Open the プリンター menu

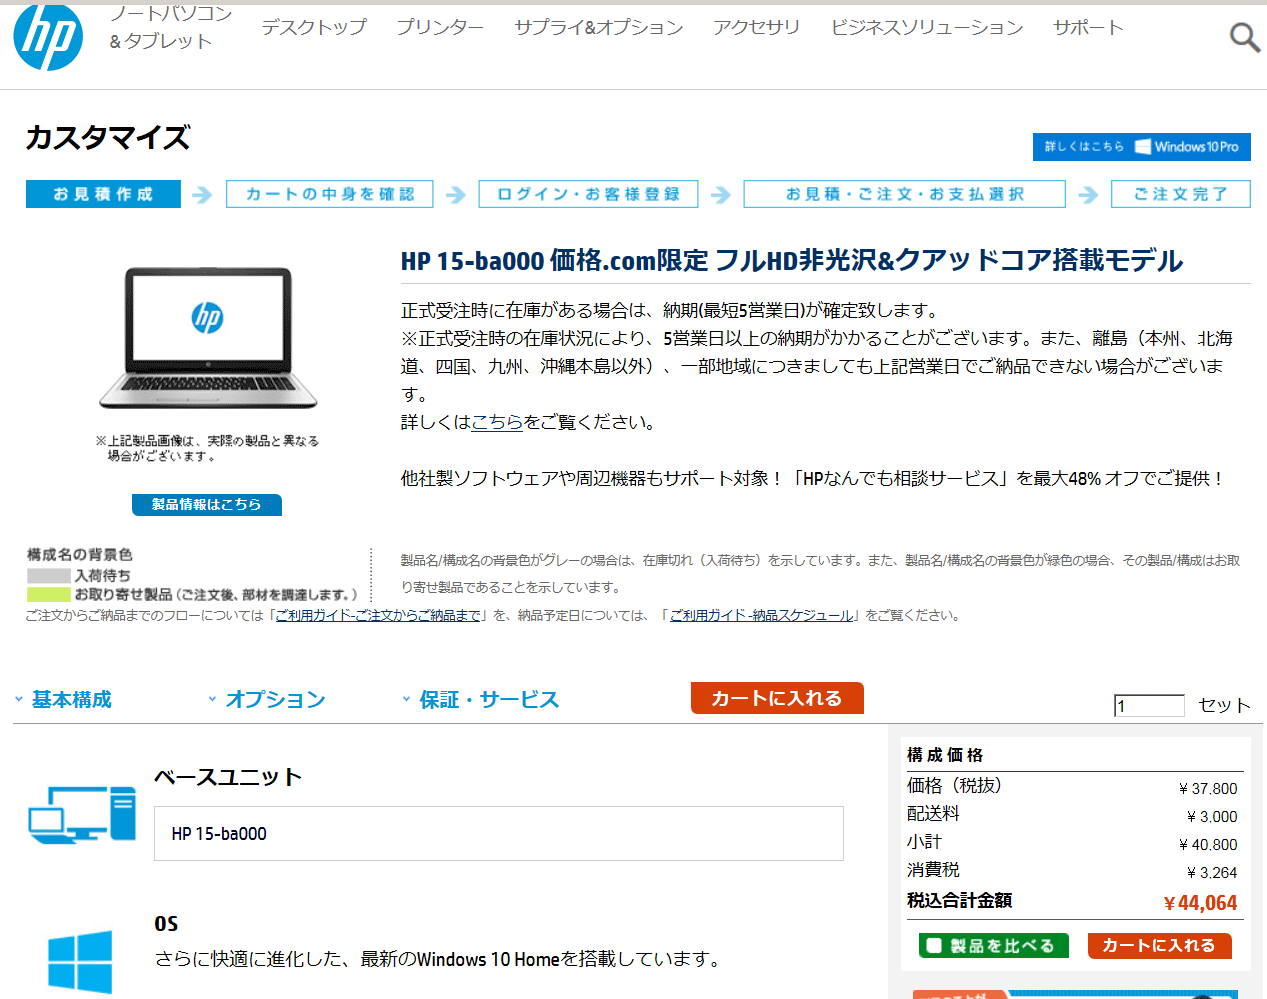(439, 27)
